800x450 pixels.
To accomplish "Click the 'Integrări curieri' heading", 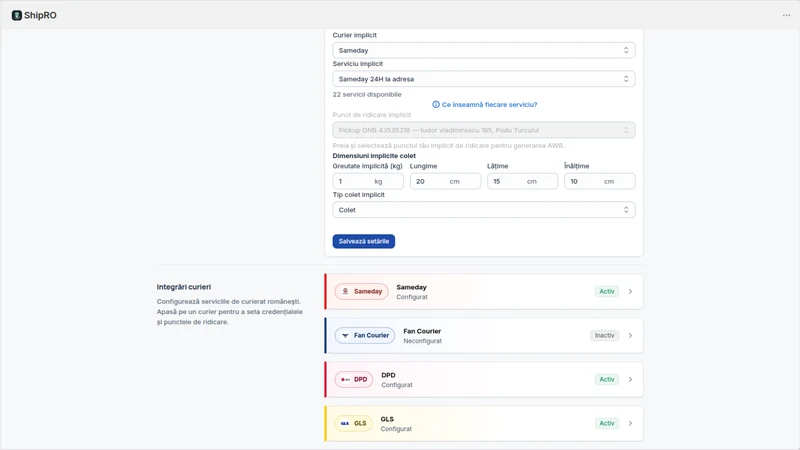I will point(184,287).
